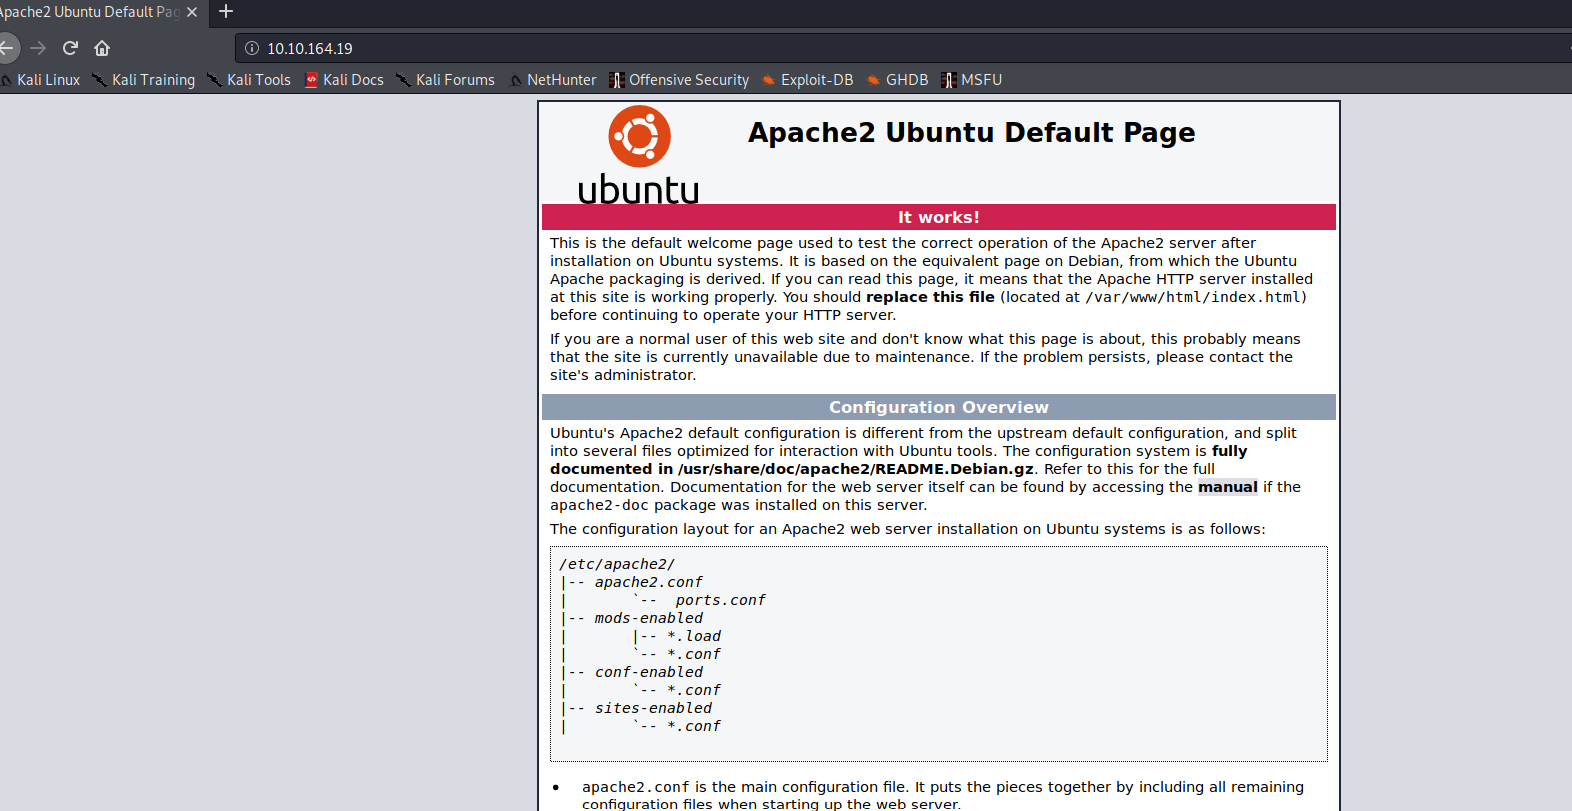Click /usr/share/doc/apache2/README.Debian.gz bold text

point(855,469)
